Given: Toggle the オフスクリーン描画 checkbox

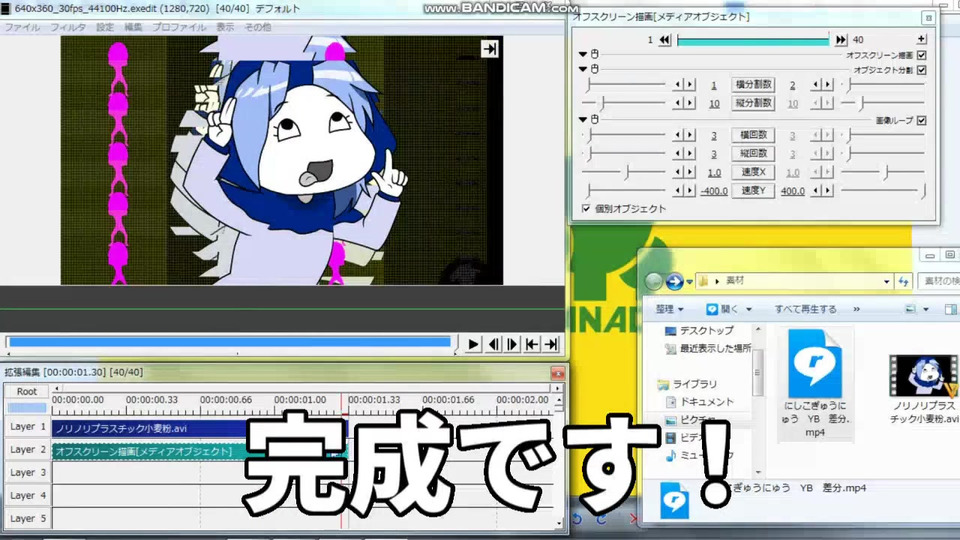Looking at the screenshot, I should tap(921, 55).
